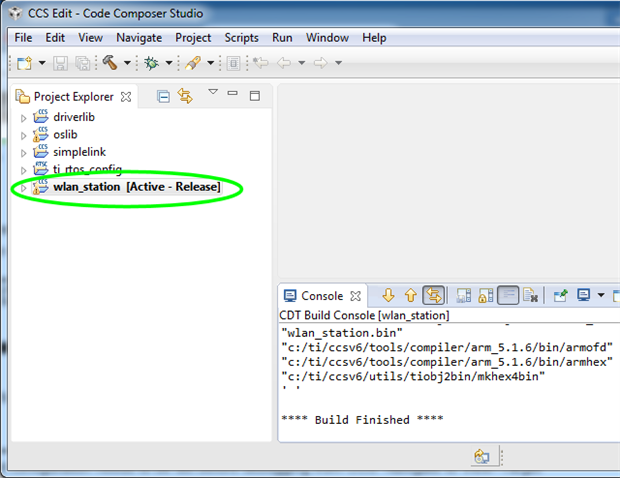Open the Scripts menu
Viewport: 620px width, 478px height.
click(x=241, y=38)
